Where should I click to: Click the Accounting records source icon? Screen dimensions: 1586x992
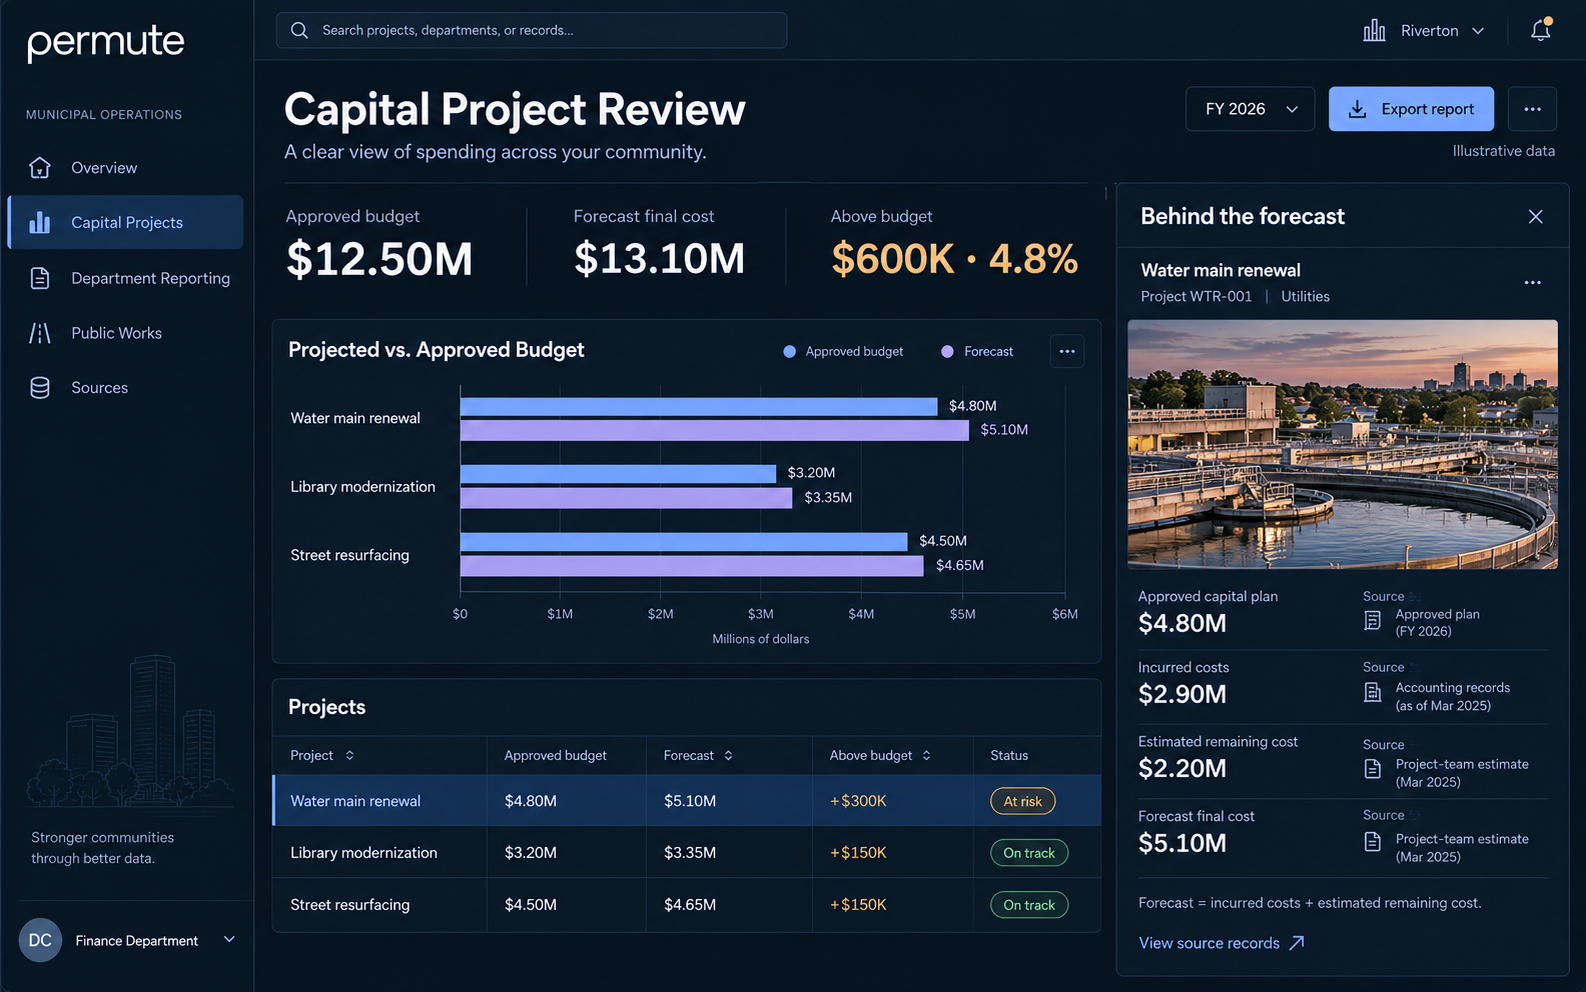tap(1373, 692)
